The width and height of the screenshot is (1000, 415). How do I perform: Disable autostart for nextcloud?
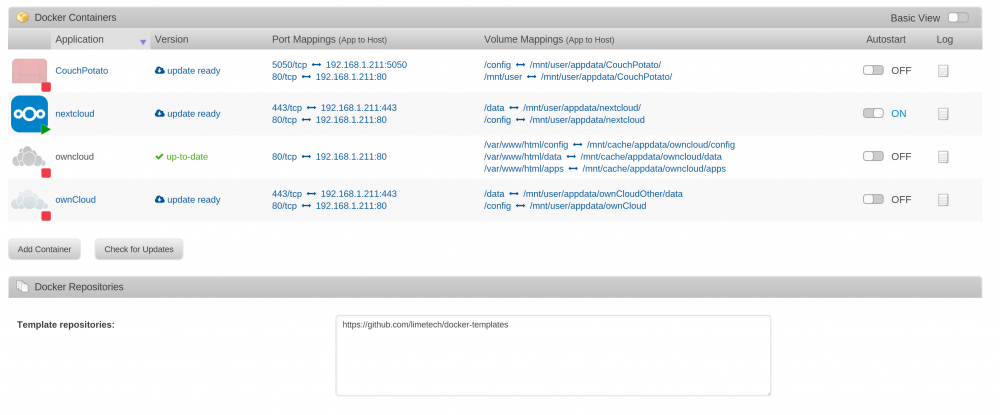873,113
